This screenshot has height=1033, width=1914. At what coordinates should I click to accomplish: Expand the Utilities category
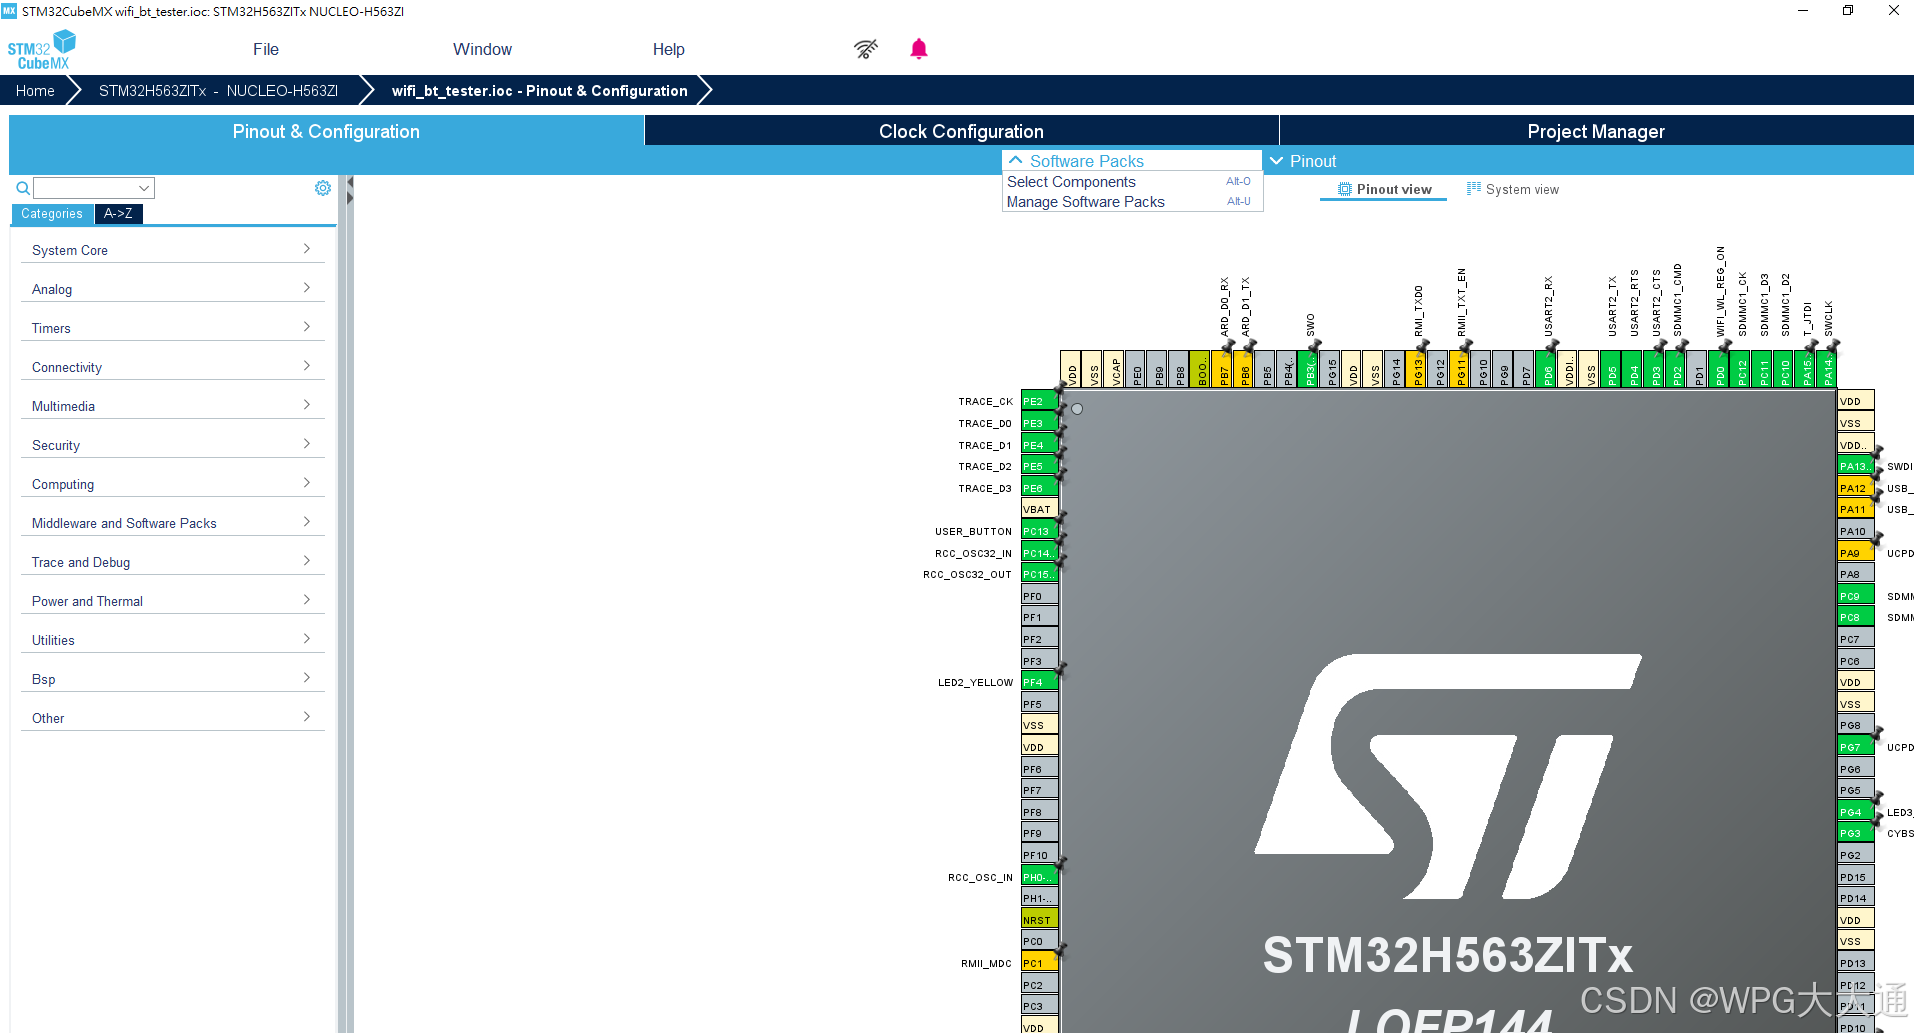172,640
